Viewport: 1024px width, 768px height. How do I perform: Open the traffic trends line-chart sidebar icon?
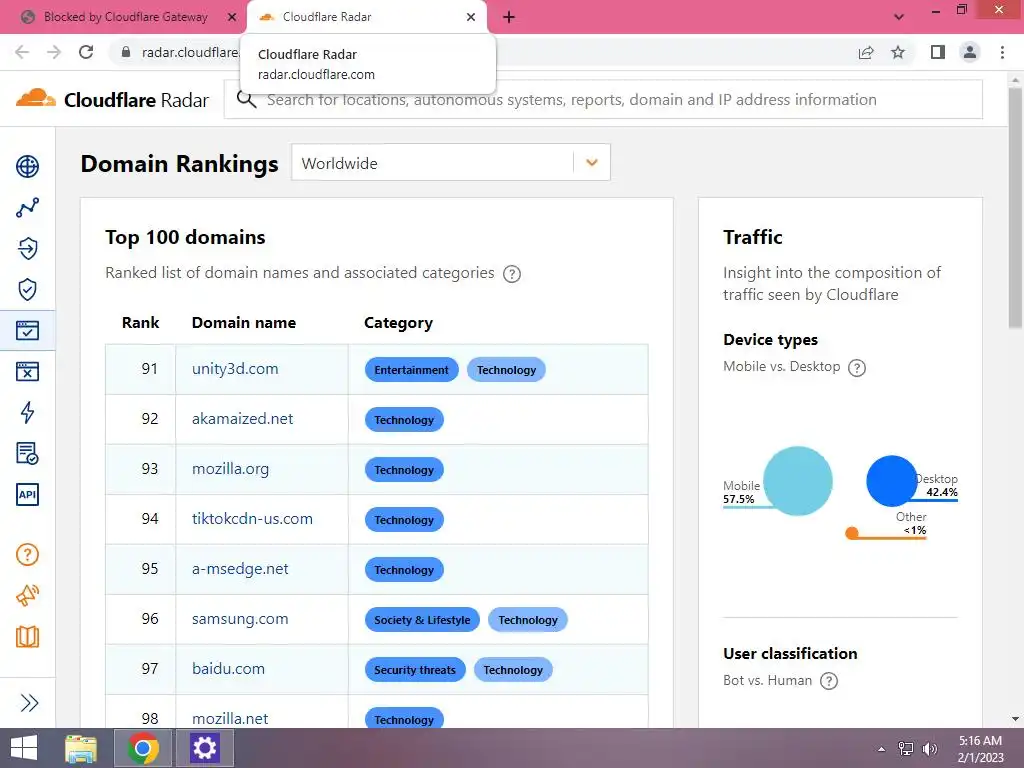(x=27, y=208)
